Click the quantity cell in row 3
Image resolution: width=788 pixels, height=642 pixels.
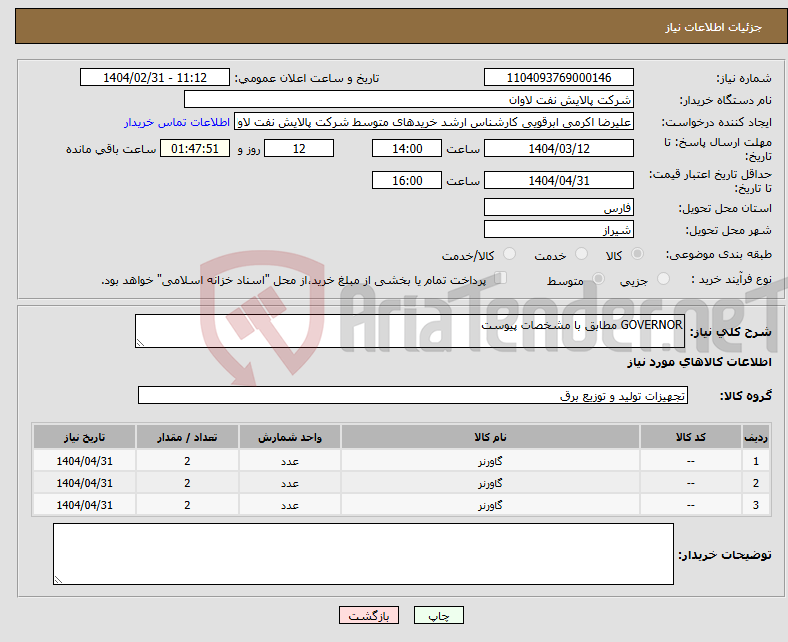pos(187,505)
